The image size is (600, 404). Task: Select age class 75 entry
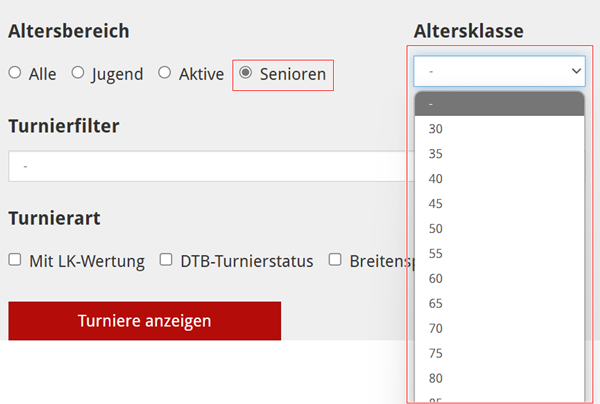(499, 353)
